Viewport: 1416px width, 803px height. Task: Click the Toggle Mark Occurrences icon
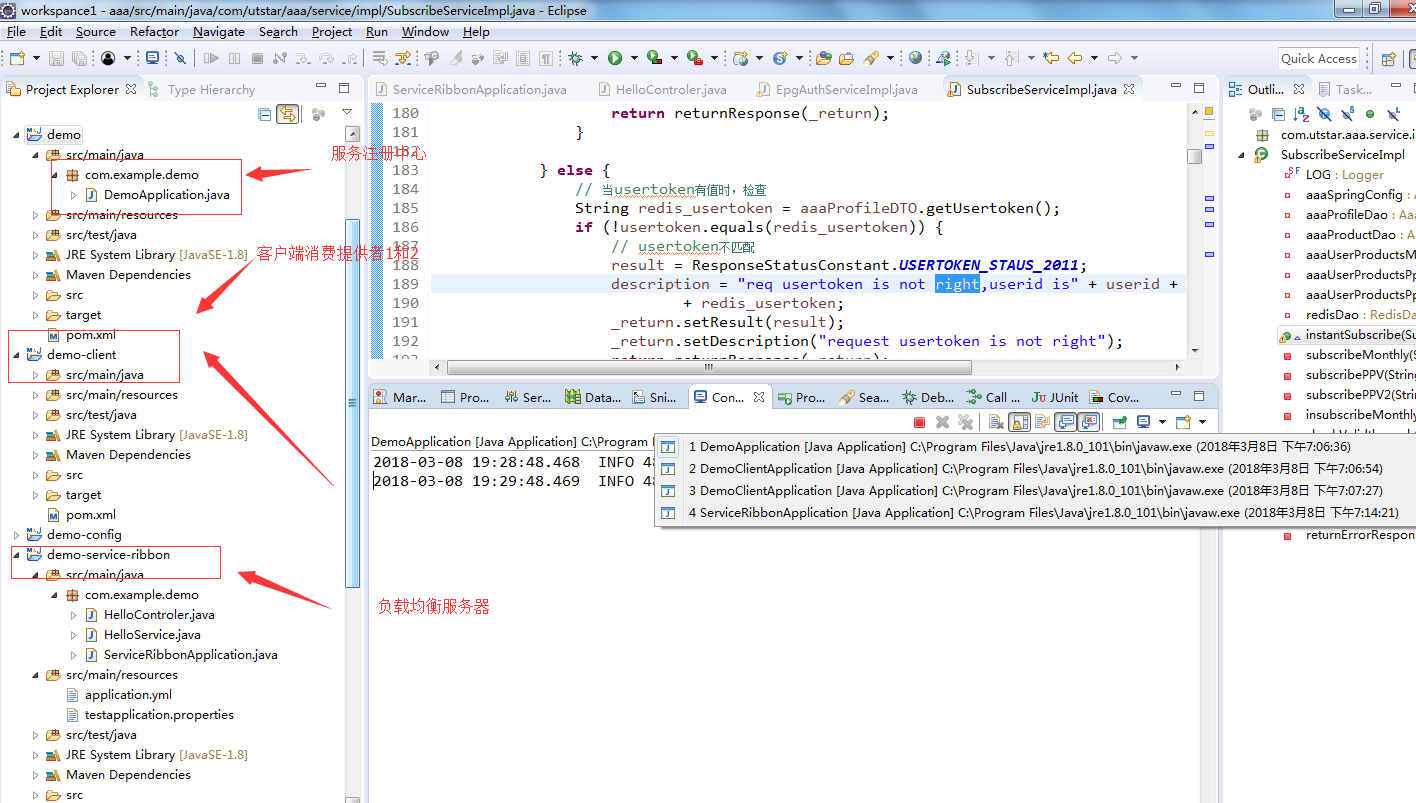click(x=454, y=58)
